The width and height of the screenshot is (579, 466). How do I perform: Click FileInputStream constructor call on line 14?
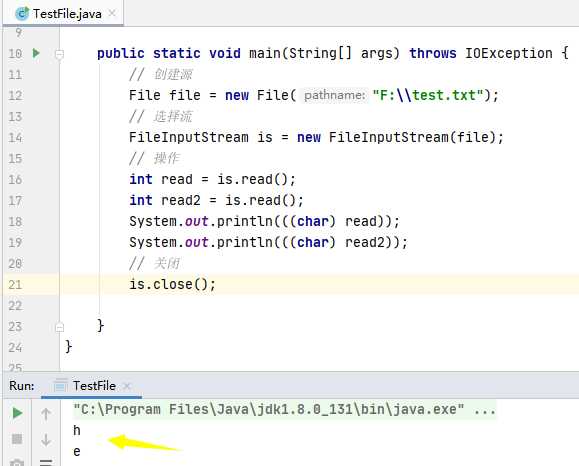coord(416,137)
